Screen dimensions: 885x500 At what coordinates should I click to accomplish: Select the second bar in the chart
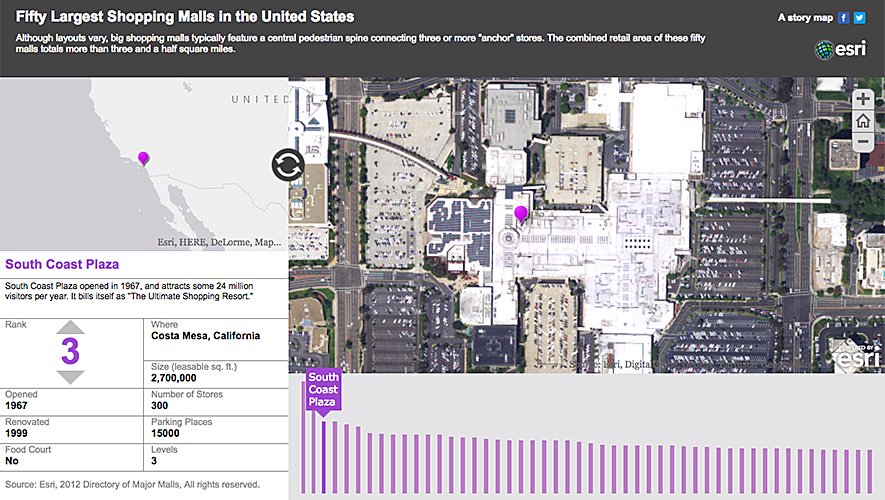(x=313, y=450)
